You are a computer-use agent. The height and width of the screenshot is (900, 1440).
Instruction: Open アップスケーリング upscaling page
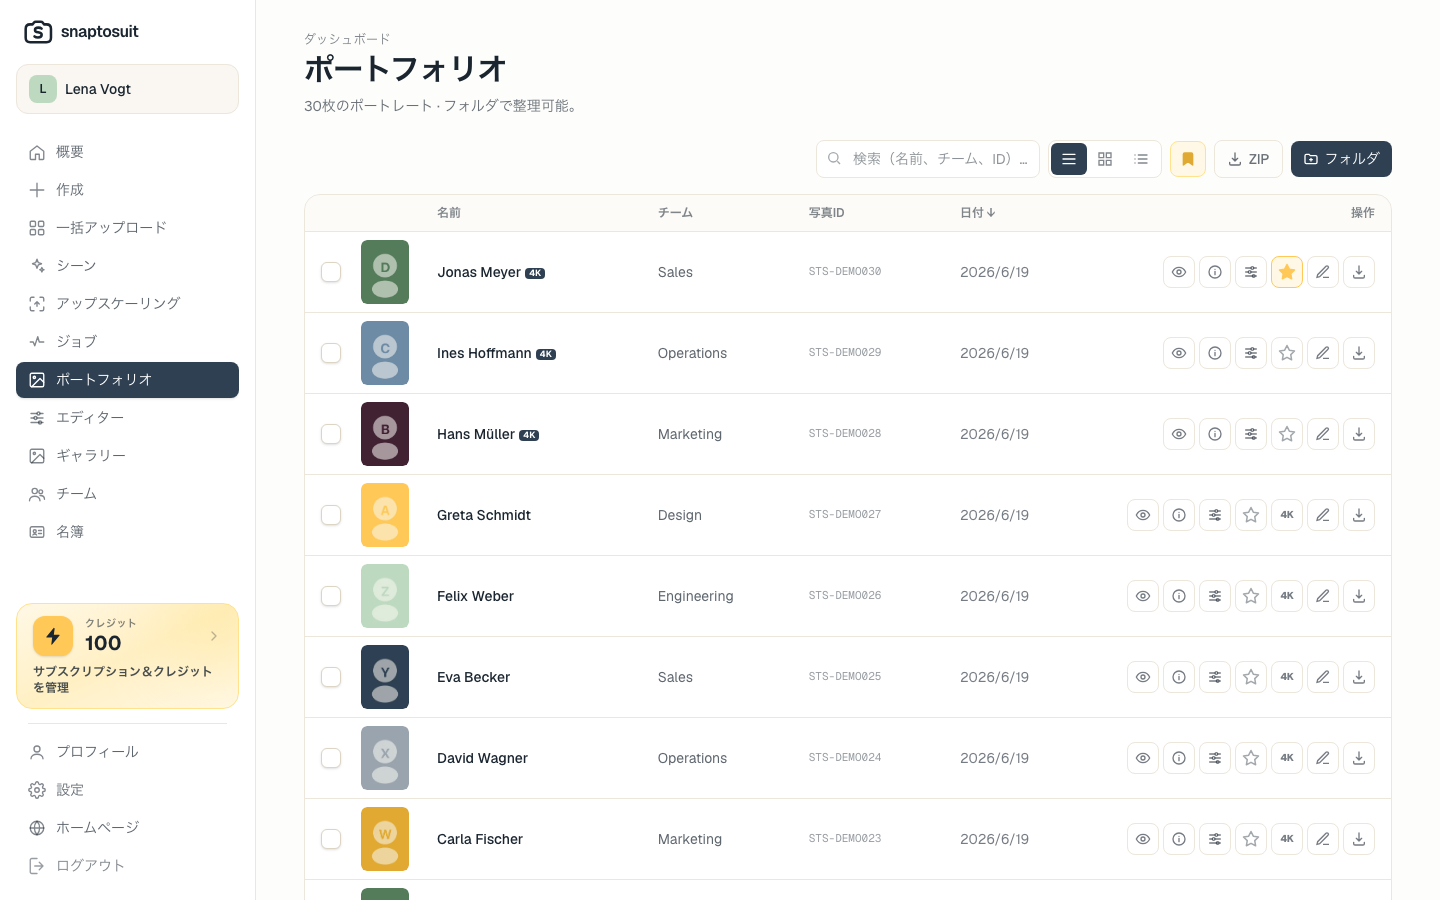click(x=127, y=304)
